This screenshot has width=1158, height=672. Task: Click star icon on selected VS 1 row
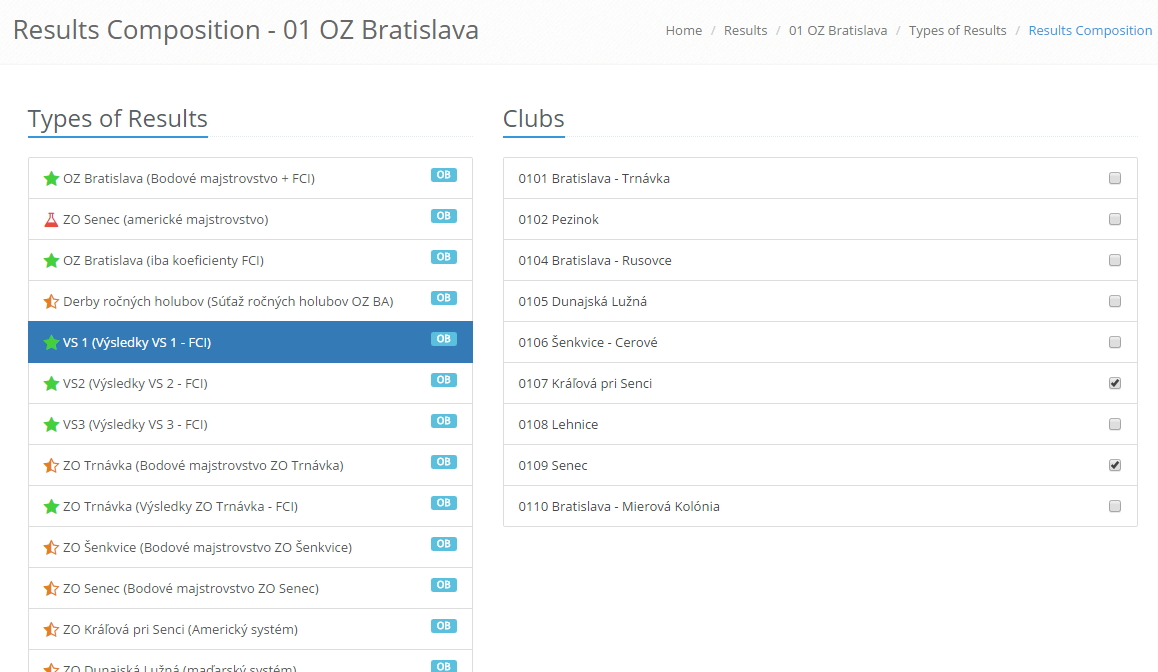51,343
